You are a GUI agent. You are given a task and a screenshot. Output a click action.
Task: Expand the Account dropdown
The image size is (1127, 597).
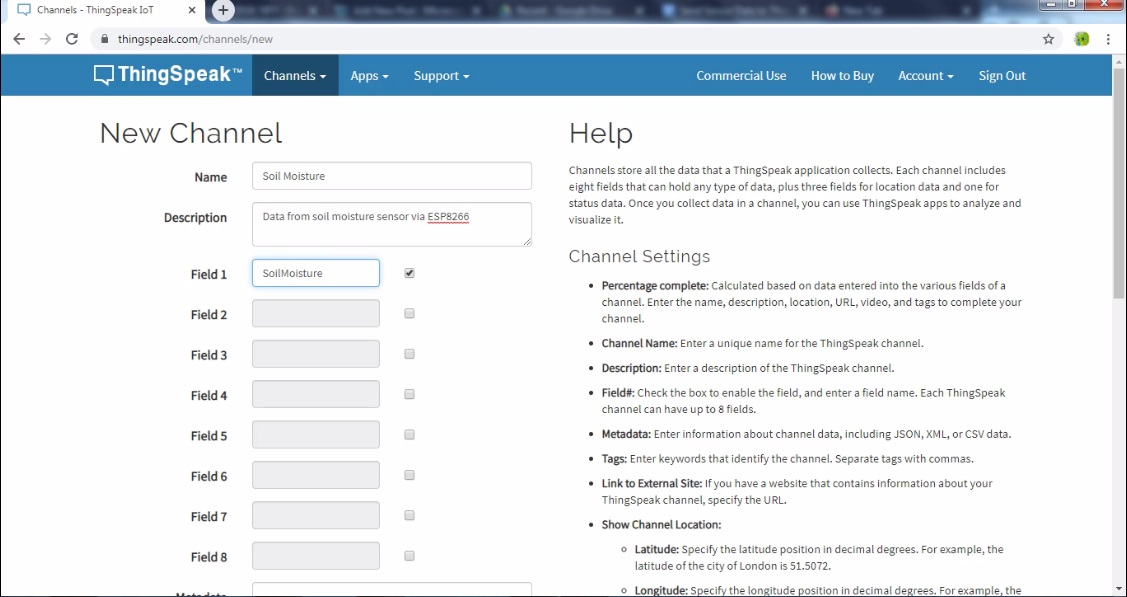click(x=925, y=76)
